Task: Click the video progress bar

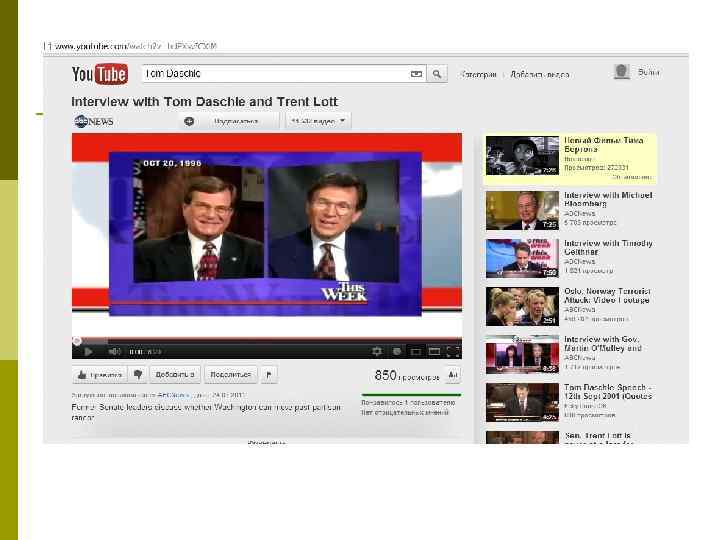Action: [x=267, y=340]
